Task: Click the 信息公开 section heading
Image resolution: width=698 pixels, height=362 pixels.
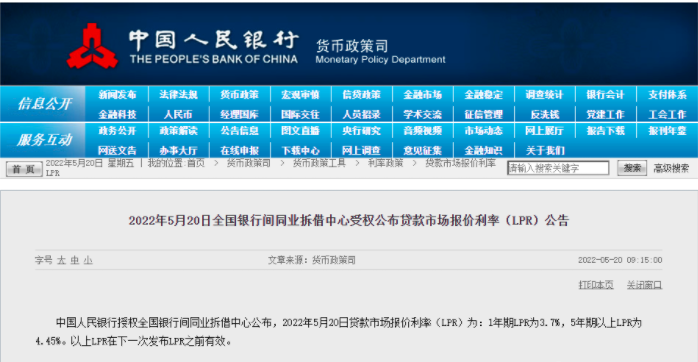Action: pos(44,104)
